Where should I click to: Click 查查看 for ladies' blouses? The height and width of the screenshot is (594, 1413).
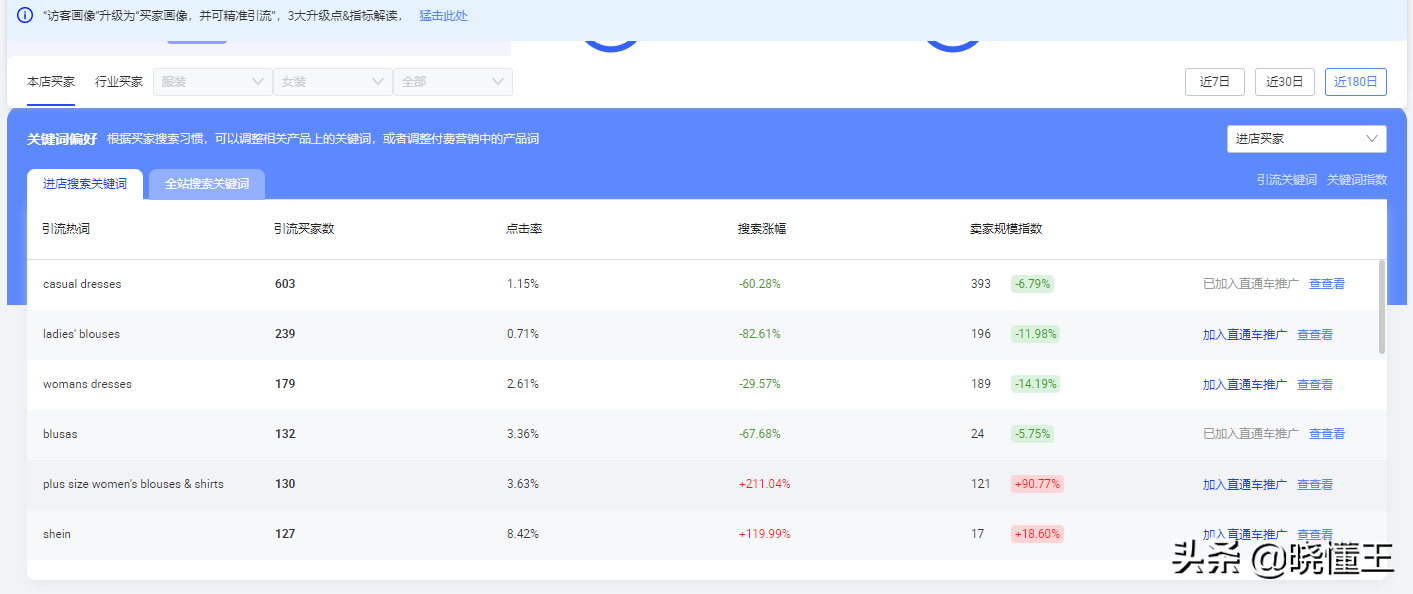tap(1315, 334)
